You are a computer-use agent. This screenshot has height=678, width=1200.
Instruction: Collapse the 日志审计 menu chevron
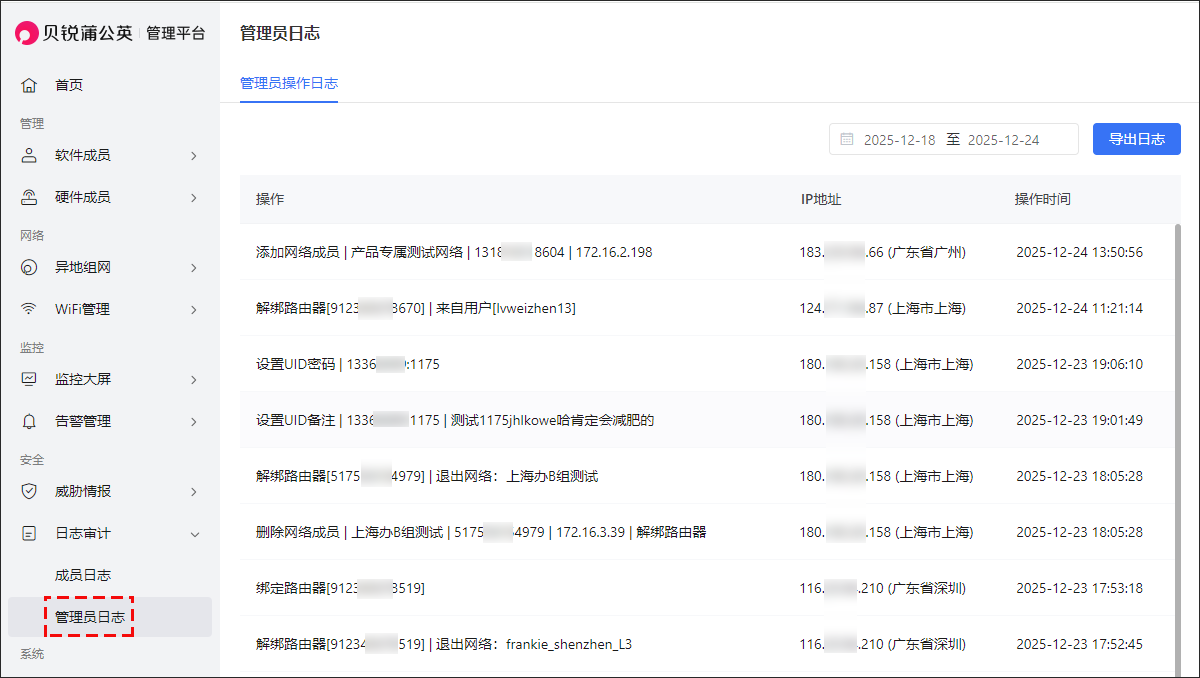(194, 534)
